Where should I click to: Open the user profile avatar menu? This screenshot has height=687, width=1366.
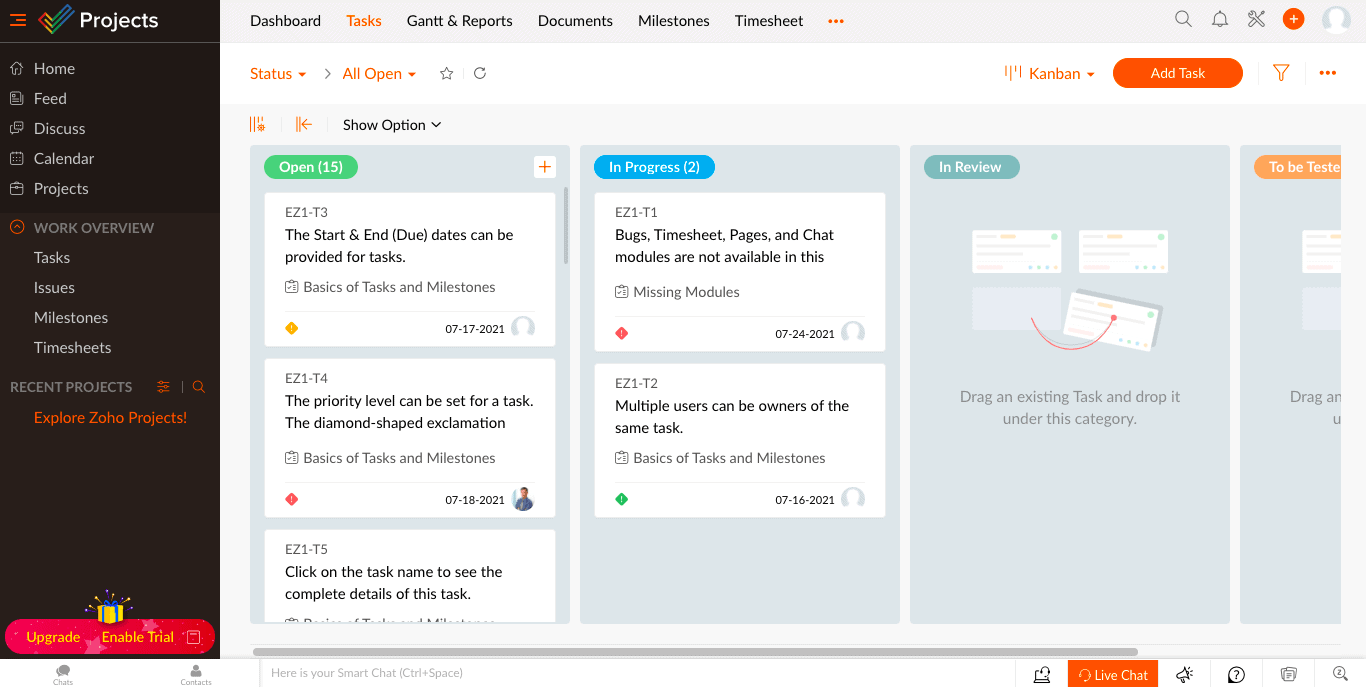coord(1337,19)
